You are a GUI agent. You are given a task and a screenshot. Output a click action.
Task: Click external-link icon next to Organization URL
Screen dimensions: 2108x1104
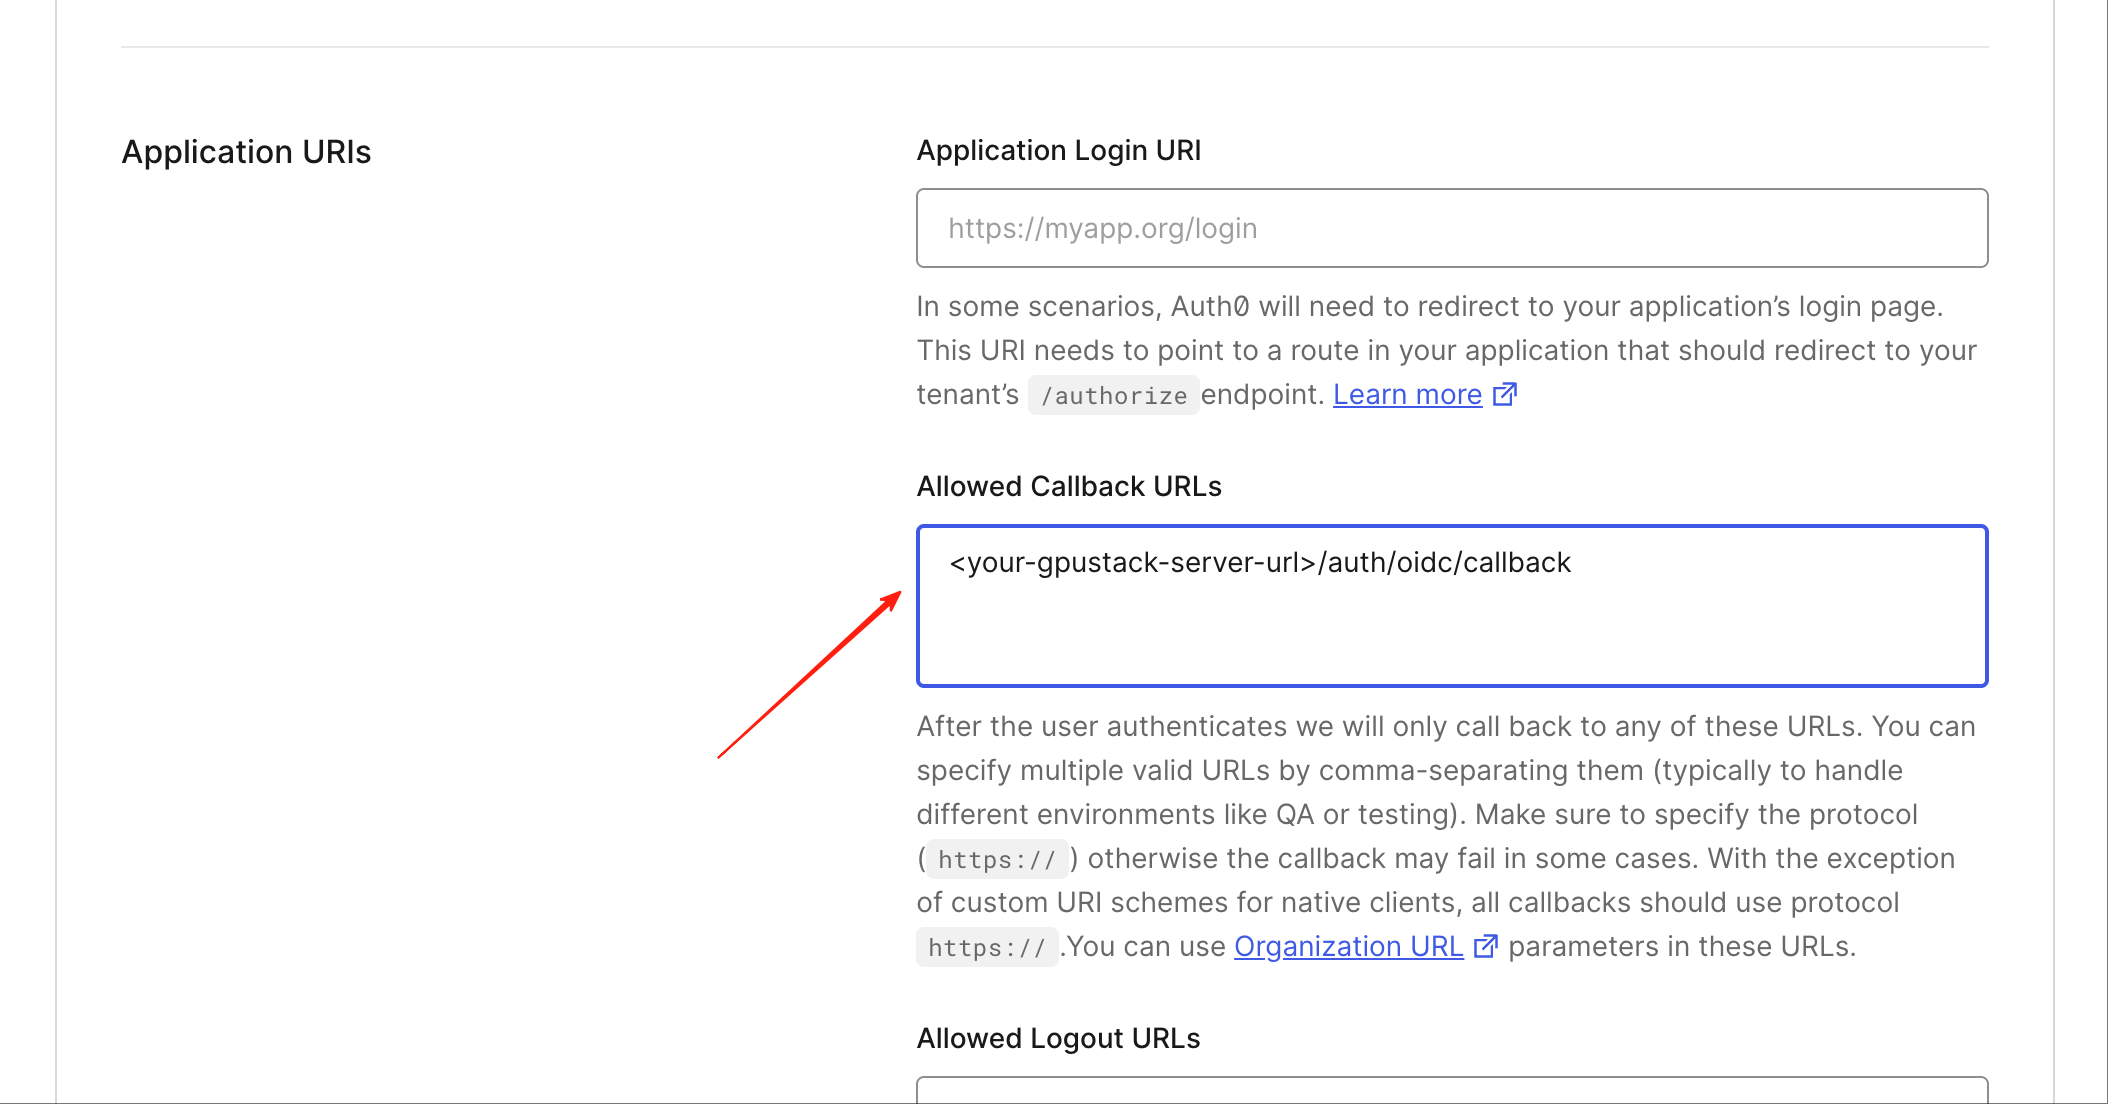pos(1486,946)
